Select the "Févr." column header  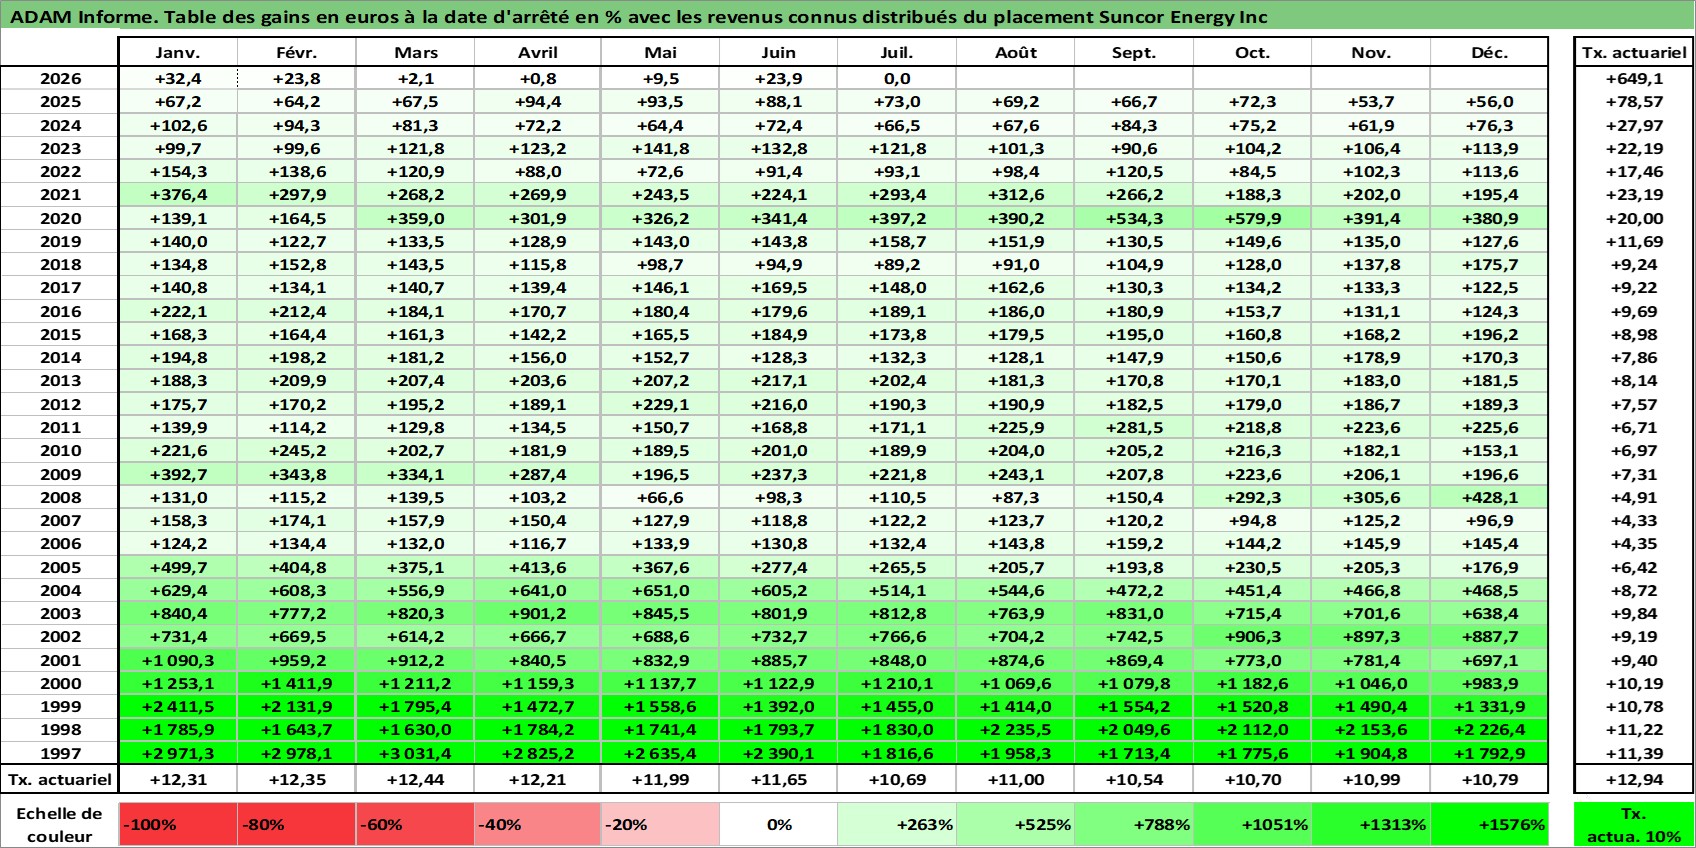[x=296, y=53]
